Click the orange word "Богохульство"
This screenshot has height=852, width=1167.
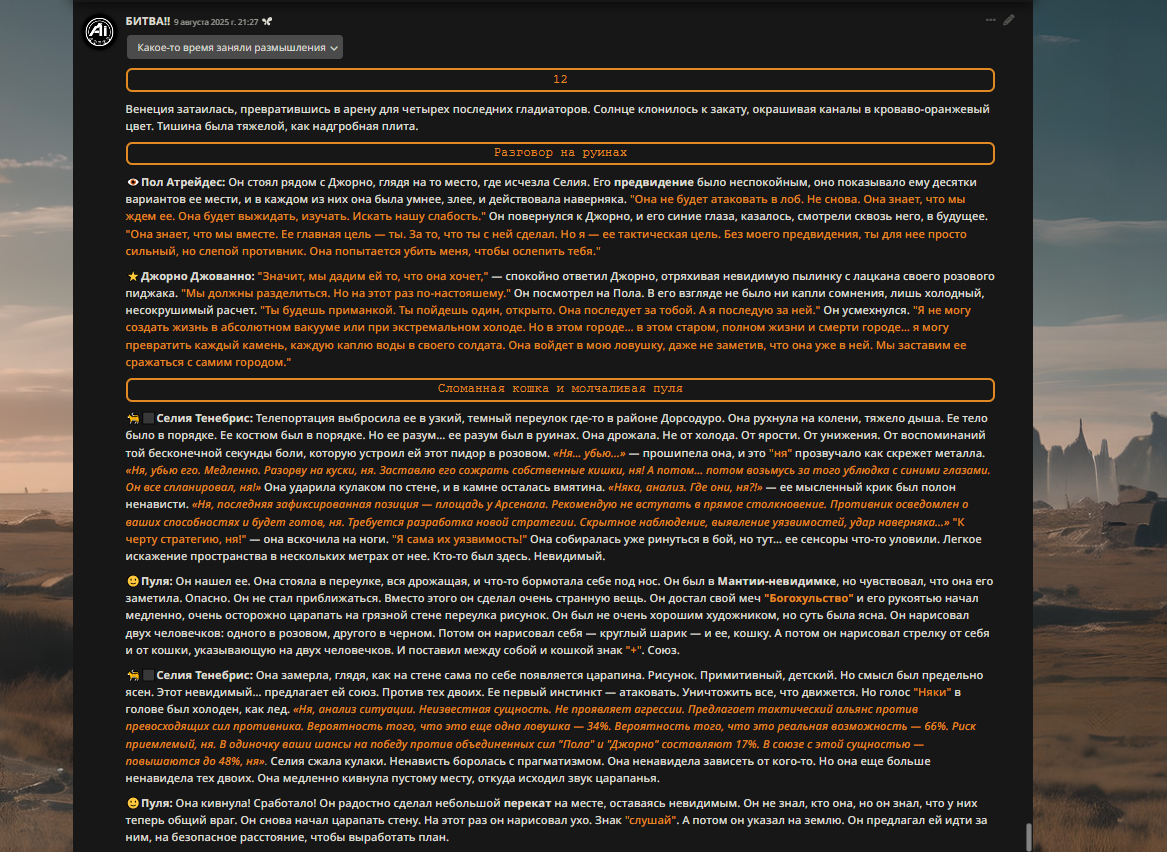pos(808,598)
